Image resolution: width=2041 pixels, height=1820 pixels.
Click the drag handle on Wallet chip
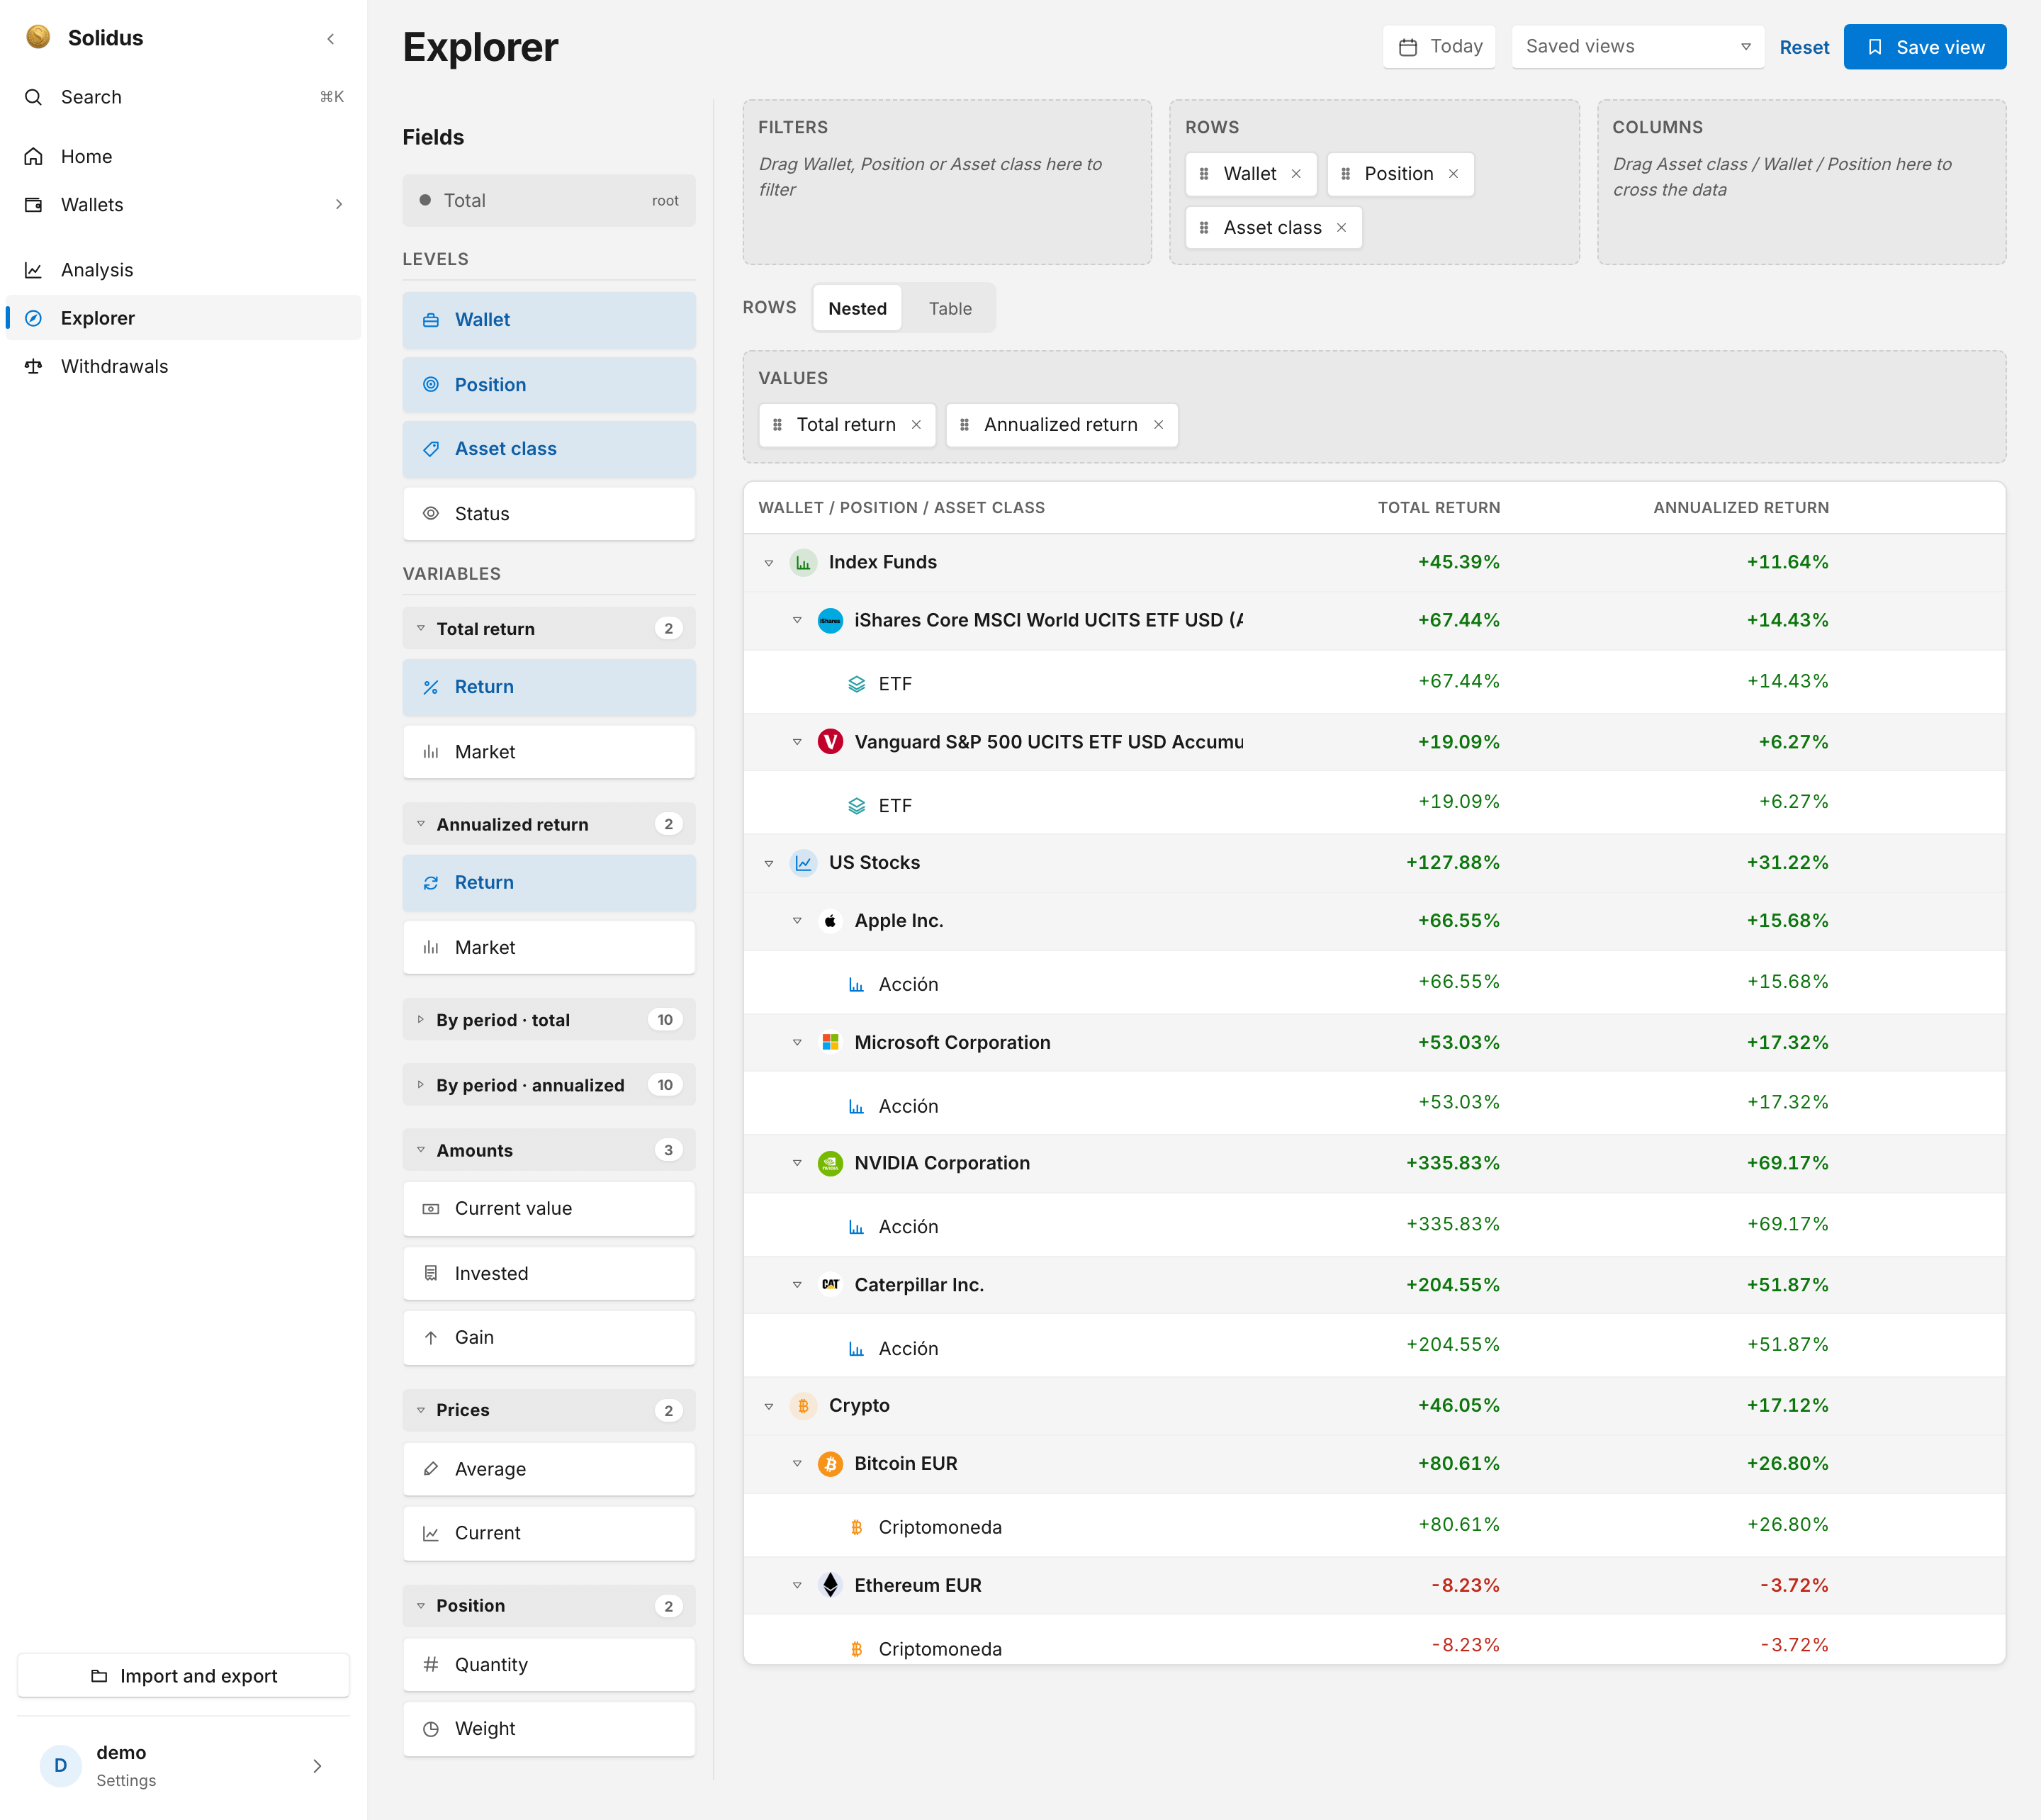tap(1204, 174)
